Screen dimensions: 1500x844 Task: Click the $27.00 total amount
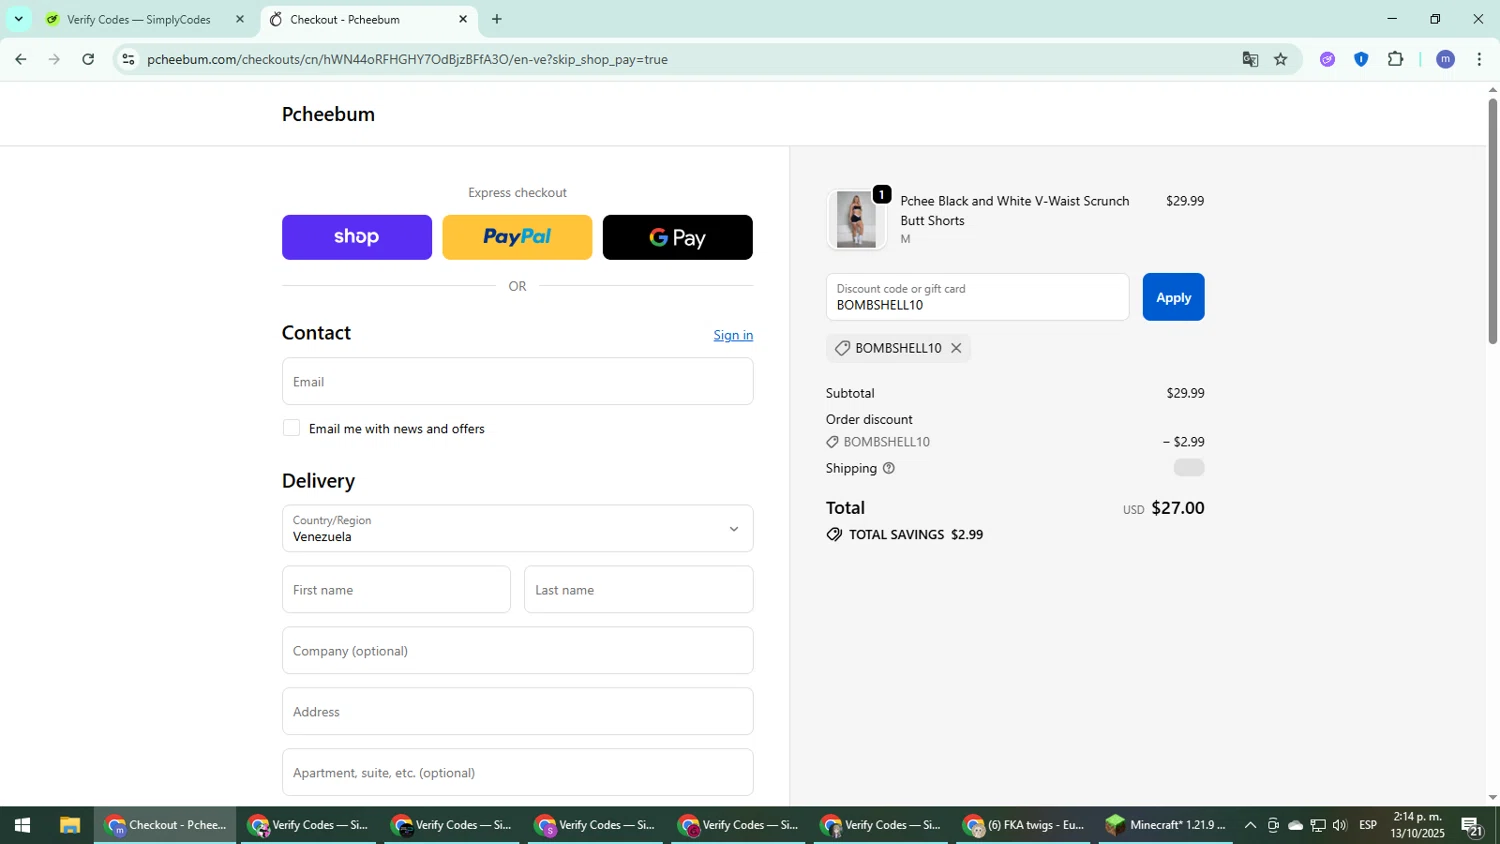(x=1178, y=508)
